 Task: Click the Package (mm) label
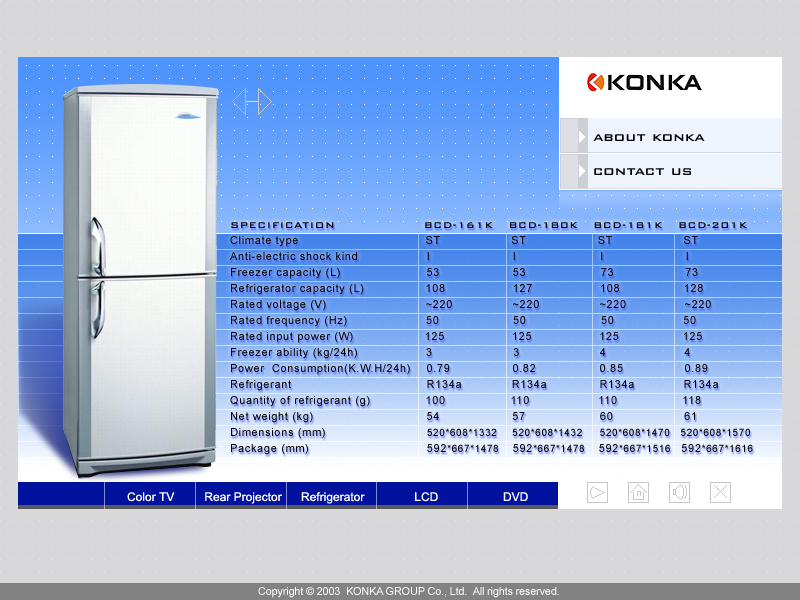click(269, 448)
